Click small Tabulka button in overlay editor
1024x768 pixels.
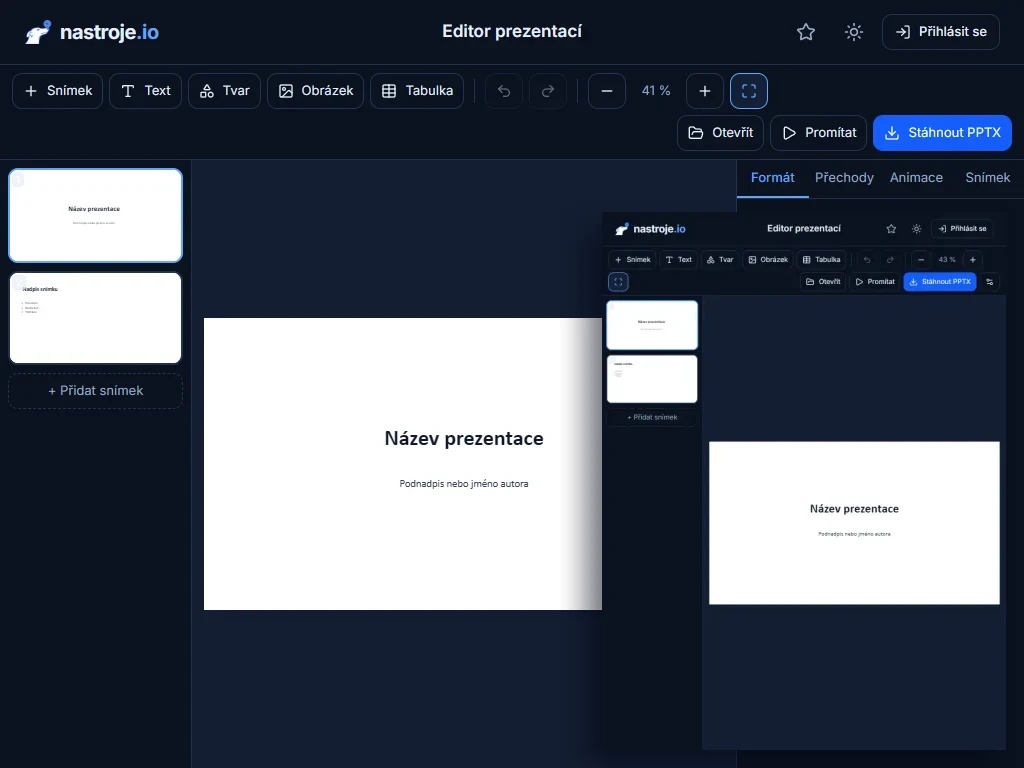point(822,260)
